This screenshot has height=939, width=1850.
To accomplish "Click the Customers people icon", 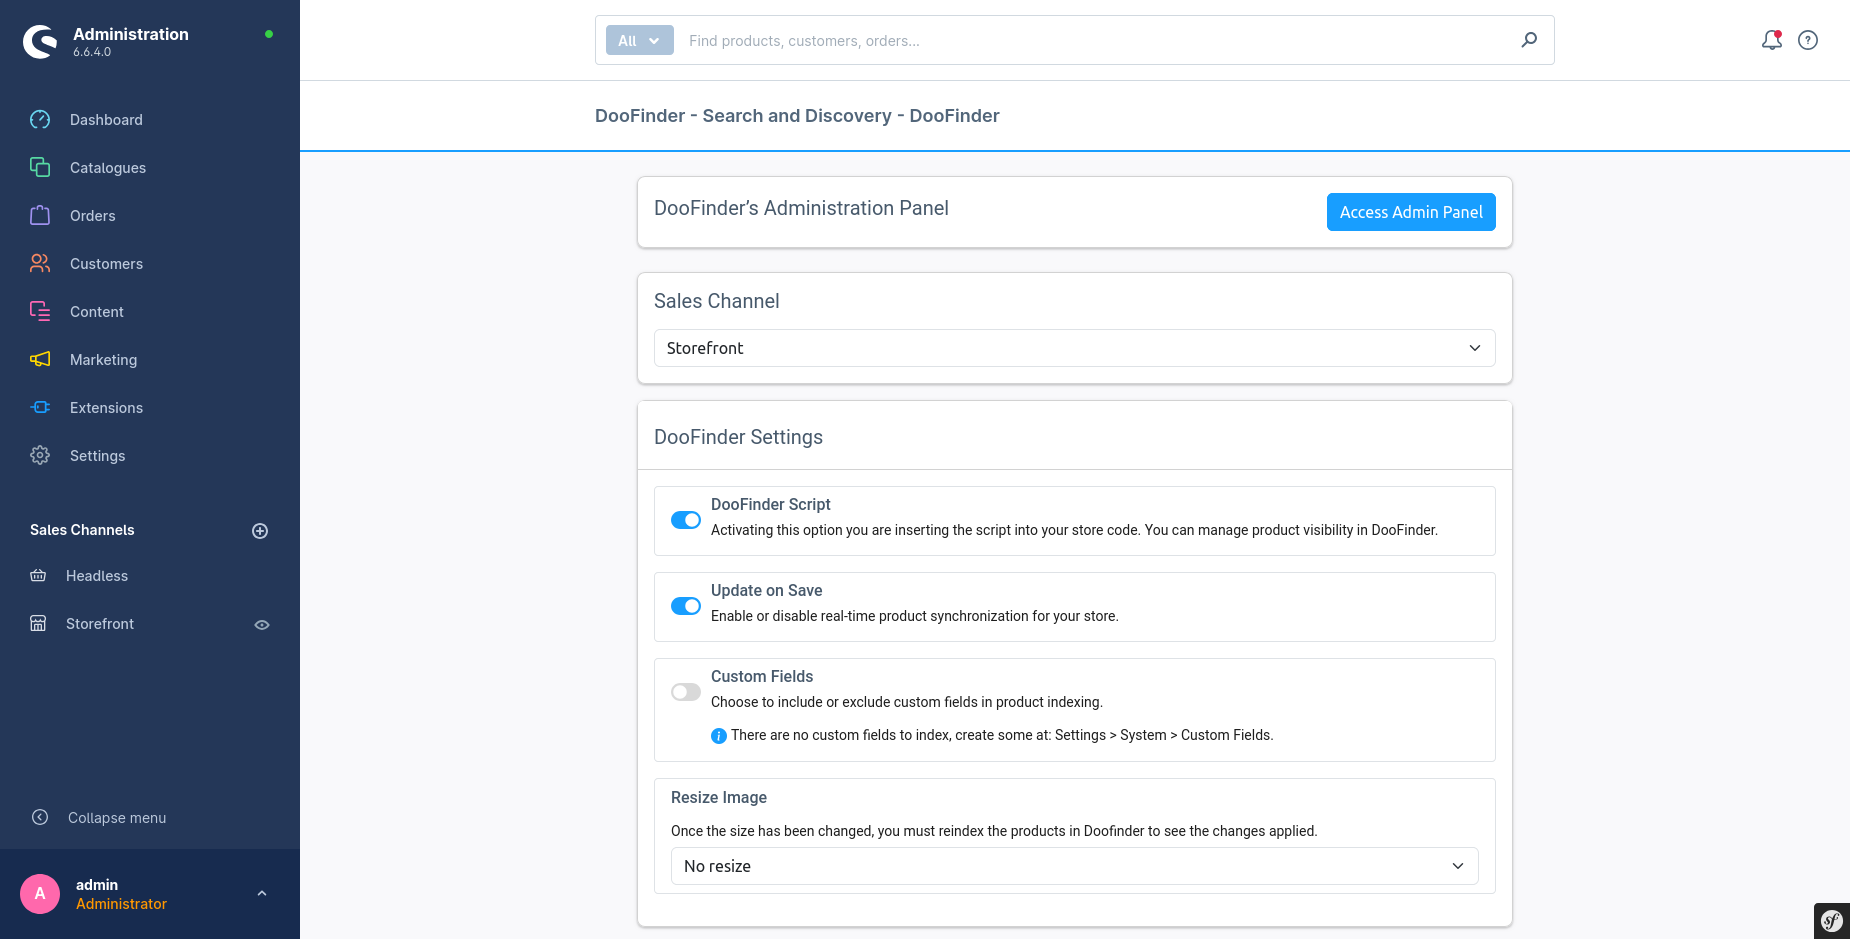I will coord(40,264).
